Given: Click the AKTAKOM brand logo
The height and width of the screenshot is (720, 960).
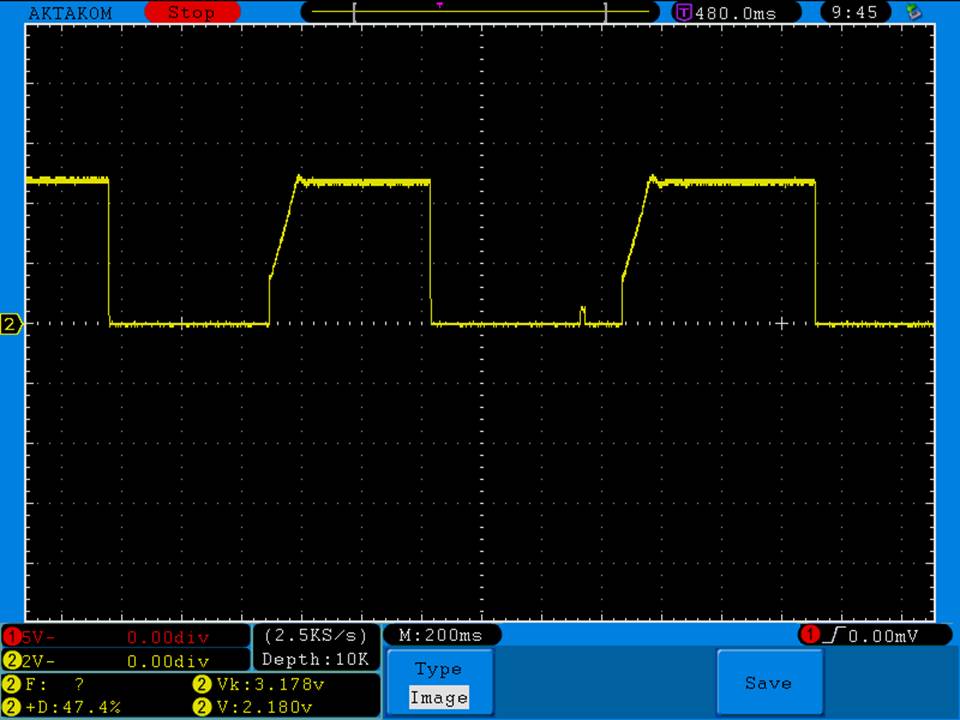Looking at the screenshot, I should (x=71, y=13).
